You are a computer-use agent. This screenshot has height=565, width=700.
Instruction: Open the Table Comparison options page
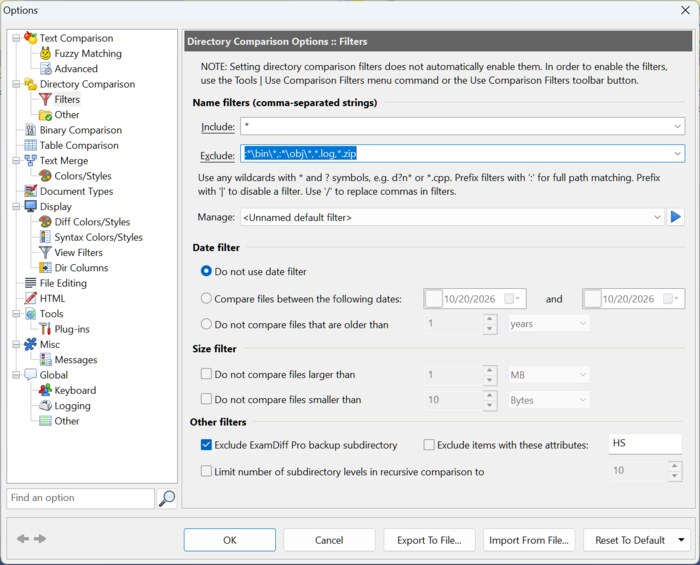coord(79,145)
